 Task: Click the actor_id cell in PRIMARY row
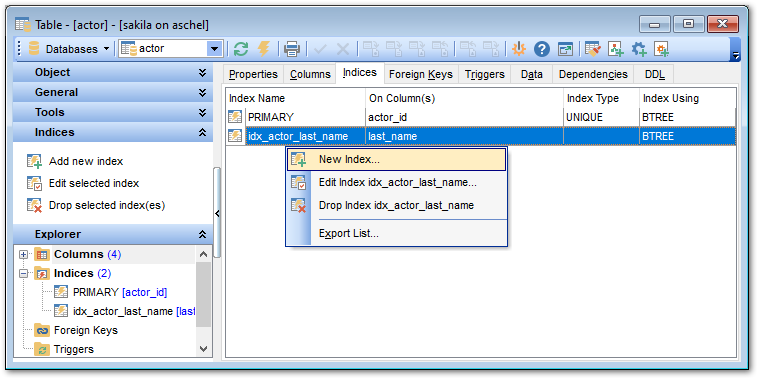(465, 117)
